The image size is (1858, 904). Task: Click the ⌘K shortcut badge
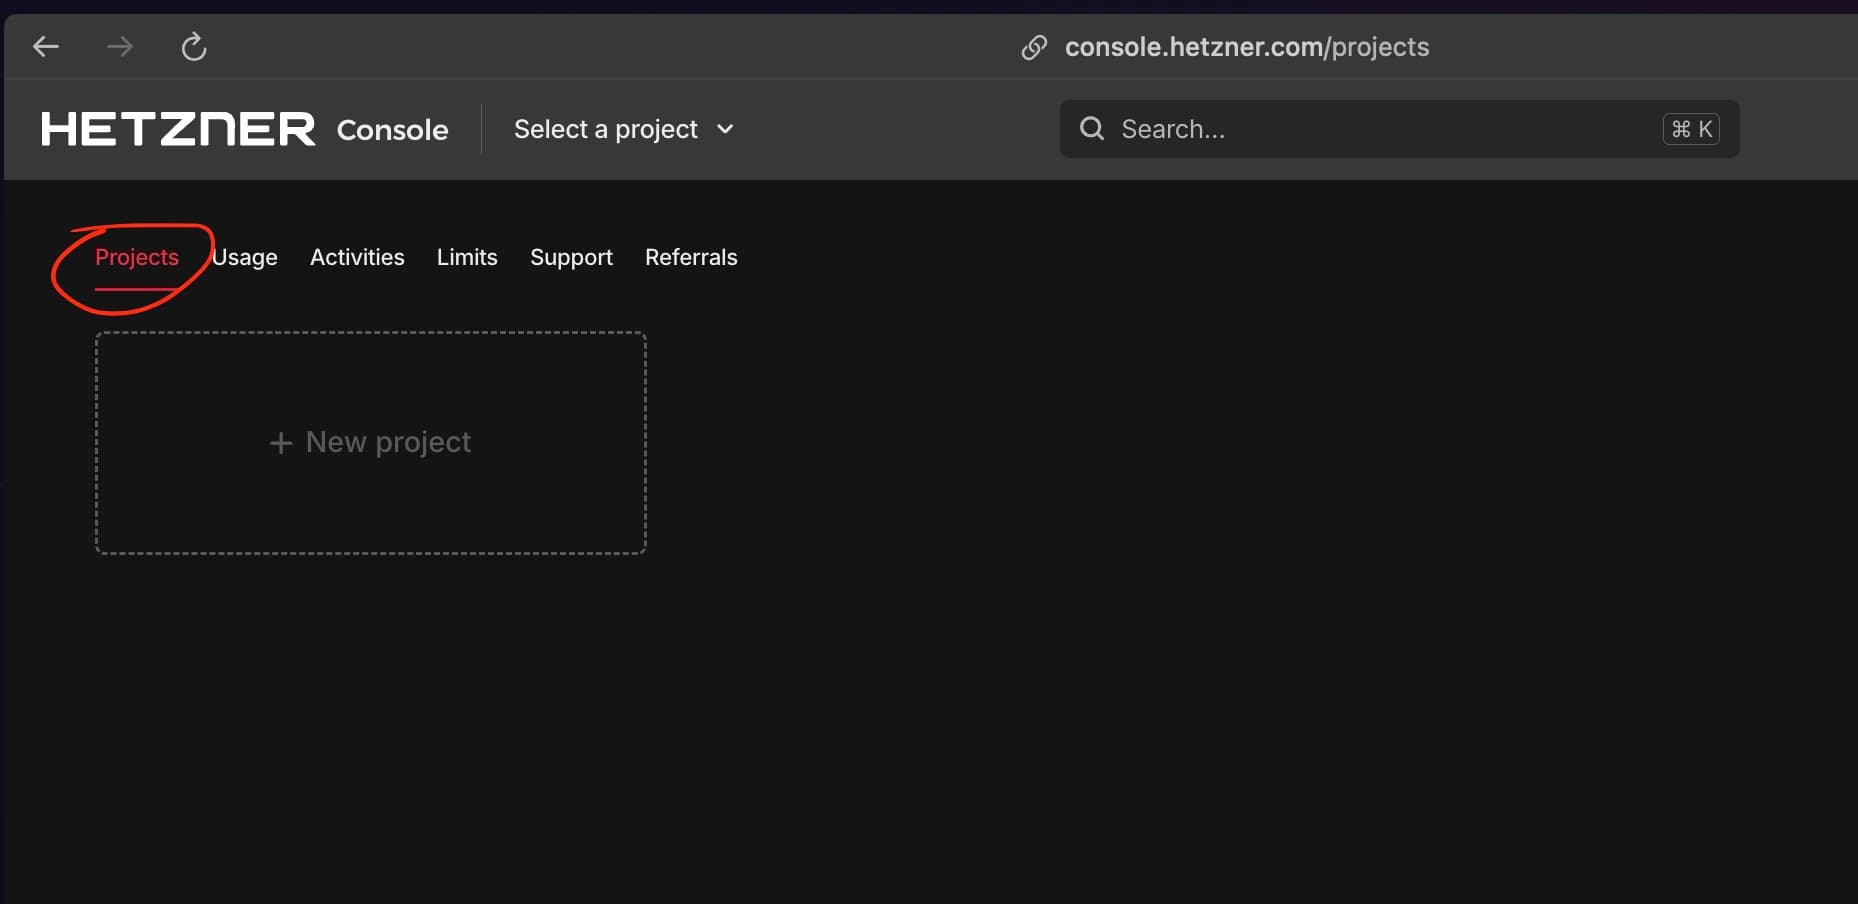pyautogui.click(x=1691, y=128)
